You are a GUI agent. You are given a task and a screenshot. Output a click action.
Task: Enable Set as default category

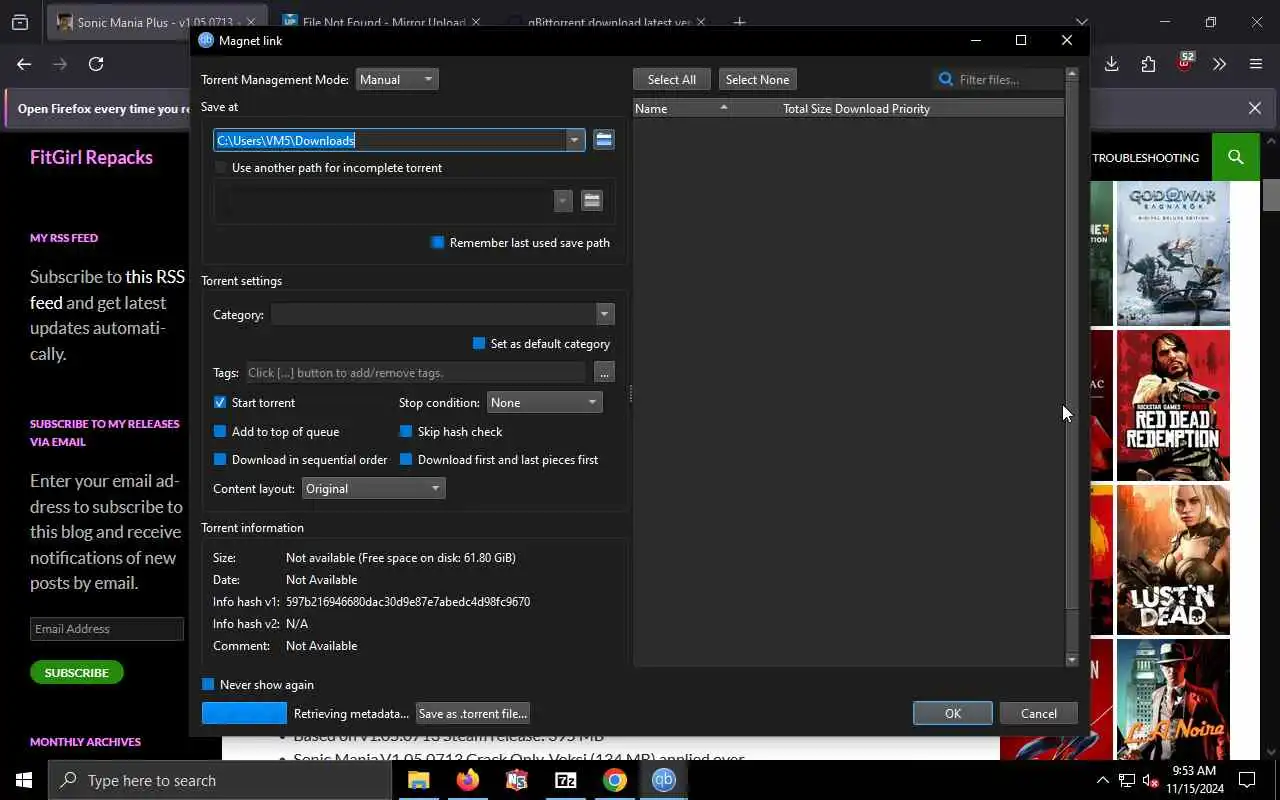coord(478,344)
